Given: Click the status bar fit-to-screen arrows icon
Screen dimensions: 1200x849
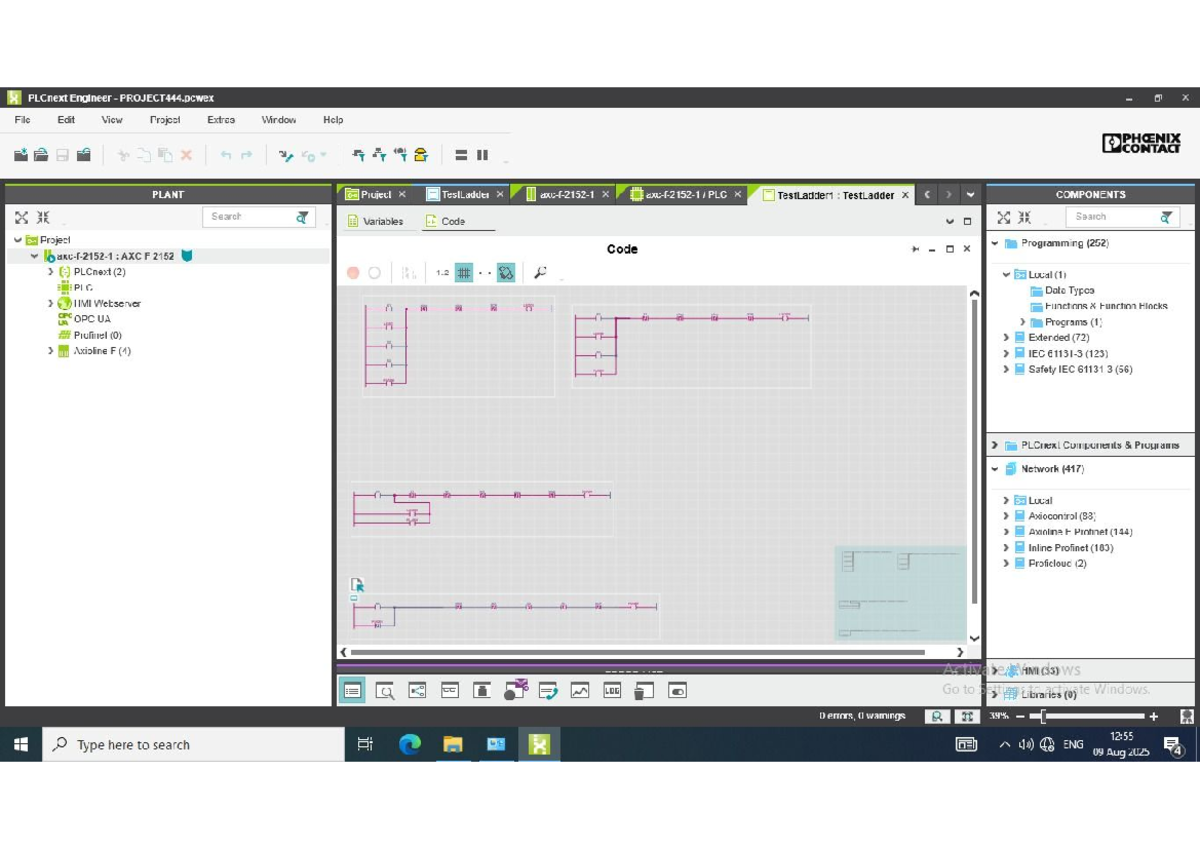Looking at the screenshot, I should [967, 716].
